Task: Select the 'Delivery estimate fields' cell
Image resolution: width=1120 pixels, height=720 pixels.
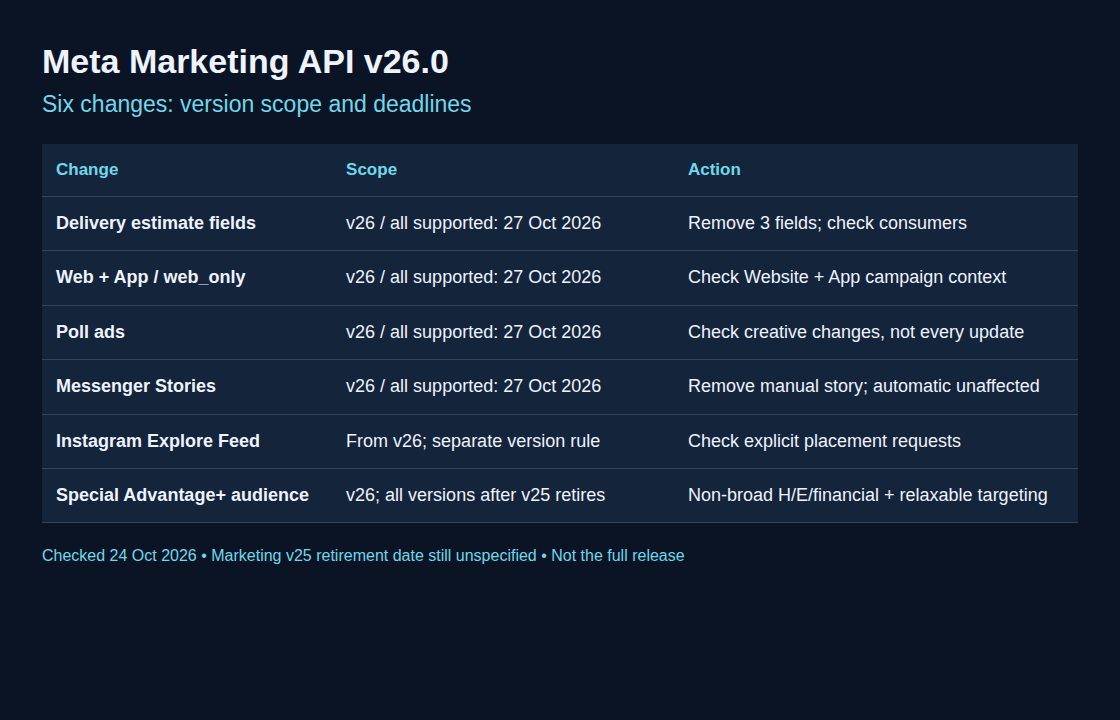Action: tap(156, 223)
